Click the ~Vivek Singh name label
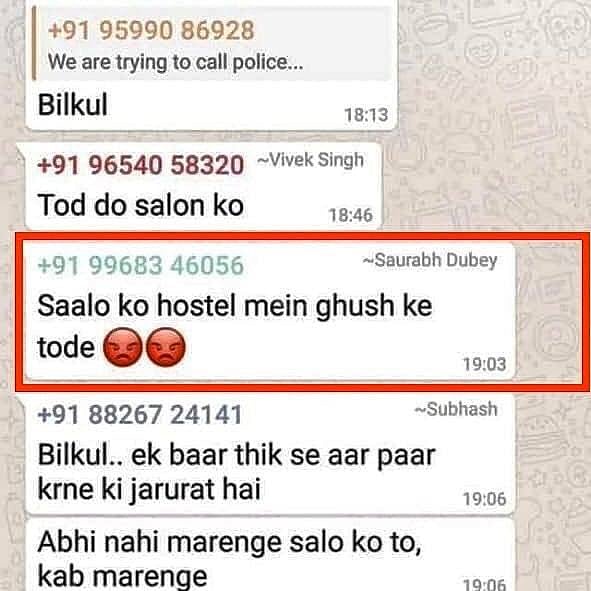 tap(311, 160)
